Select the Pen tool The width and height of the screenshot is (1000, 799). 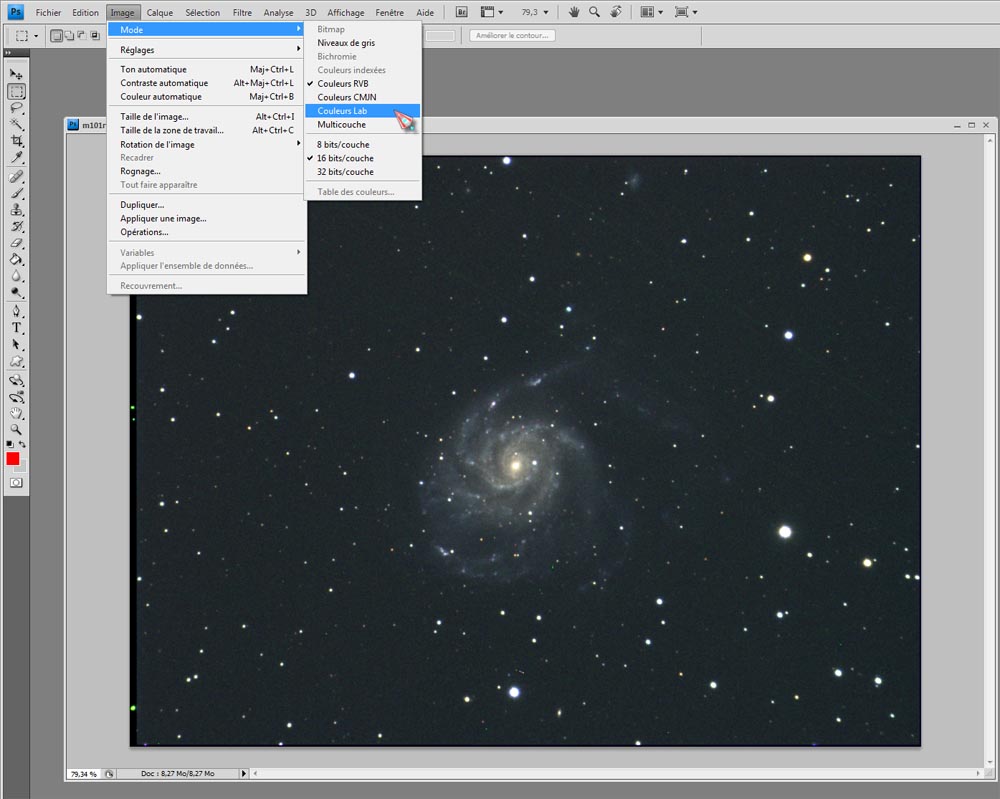pyautogui.click(x=17, y=311)
